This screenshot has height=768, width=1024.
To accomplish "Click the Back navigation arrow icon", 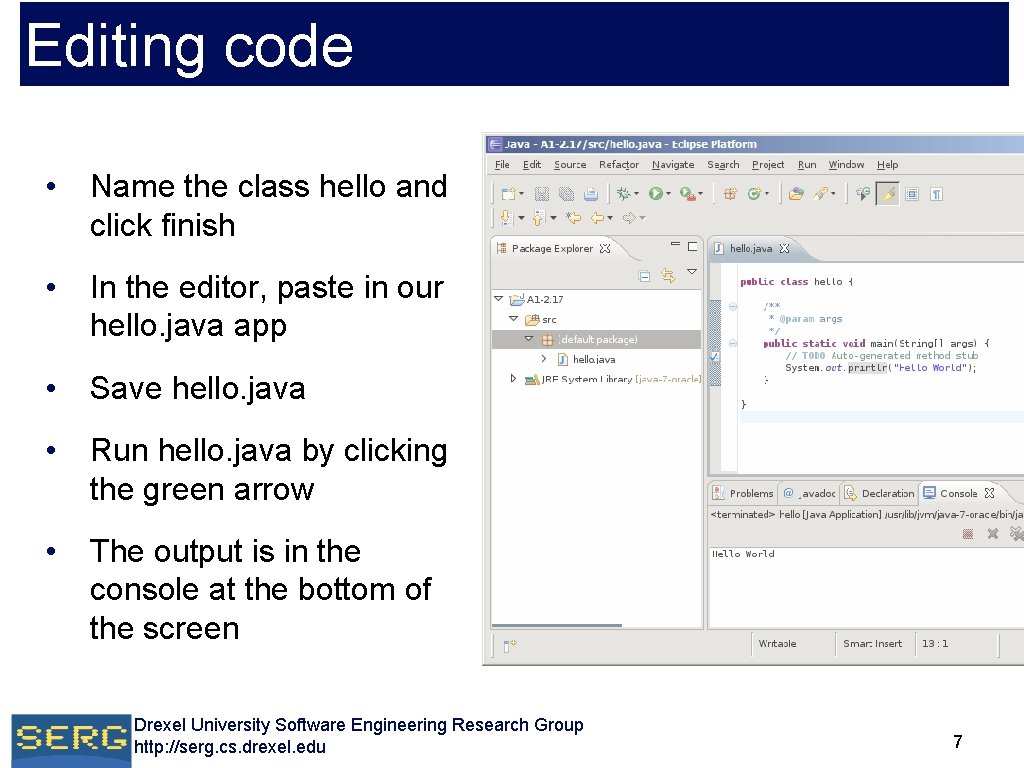I will coord(598,217).
